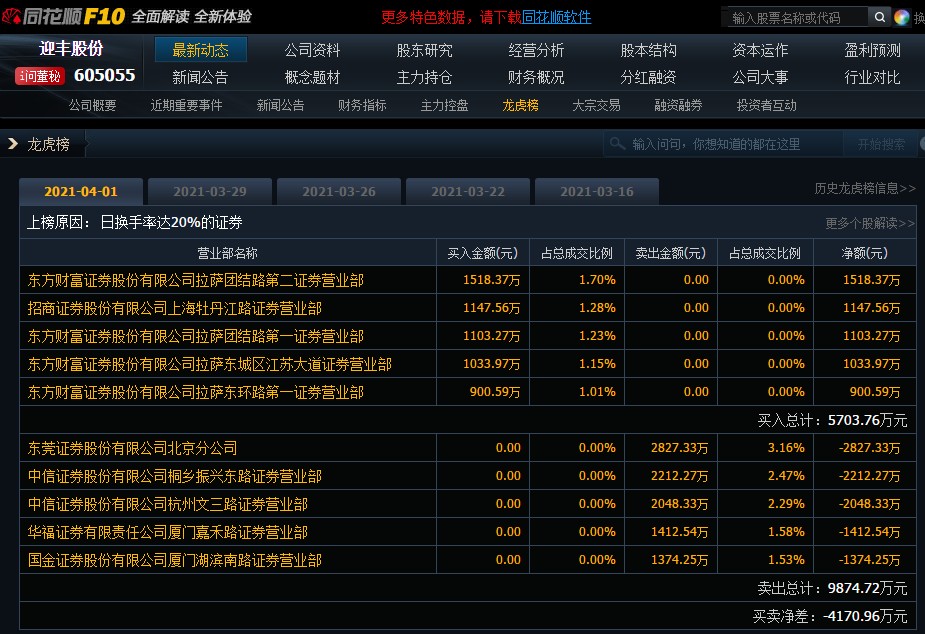Screen dimensions: 925x634
Task: Click 东方财富证券拉萨东环路第一证券营业部 row
Action: pyautogui.click(x=468, y=392)
